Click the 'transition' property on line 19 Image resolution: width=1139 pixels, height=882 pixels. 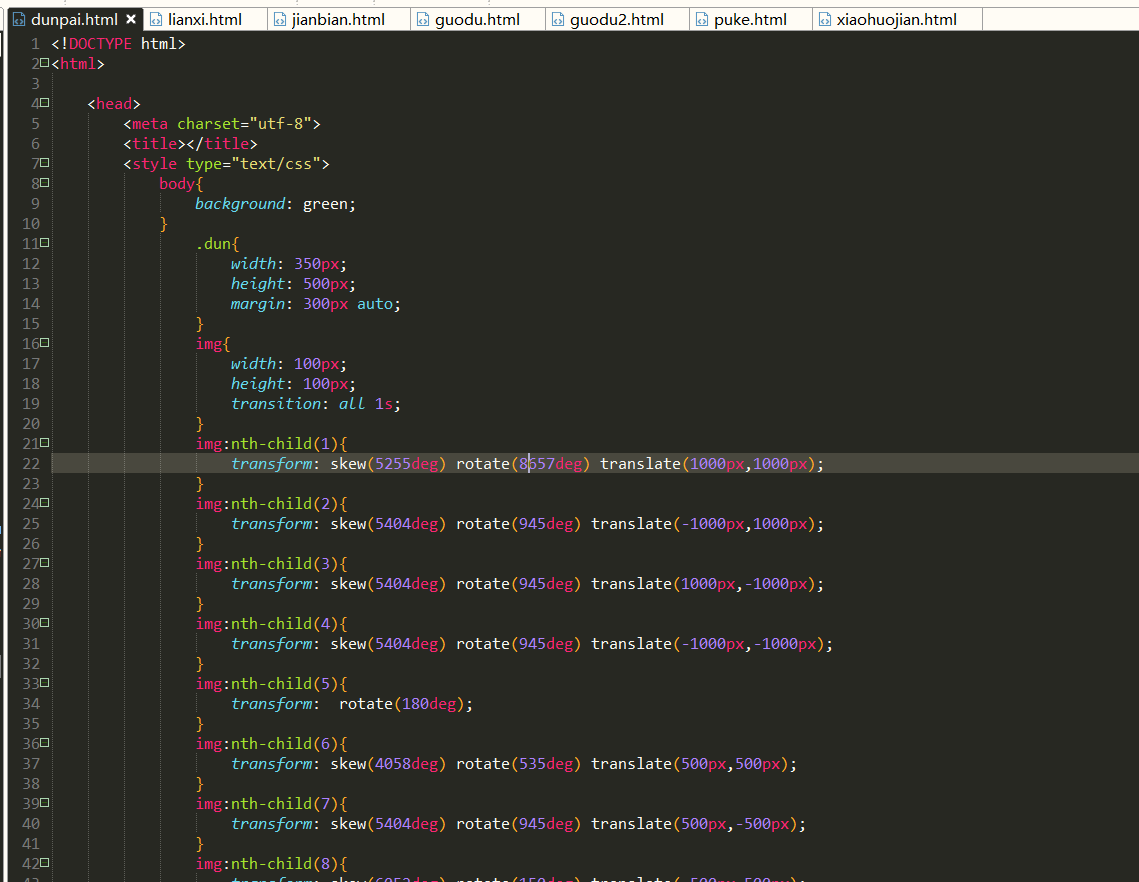click(x=275, y=403)
